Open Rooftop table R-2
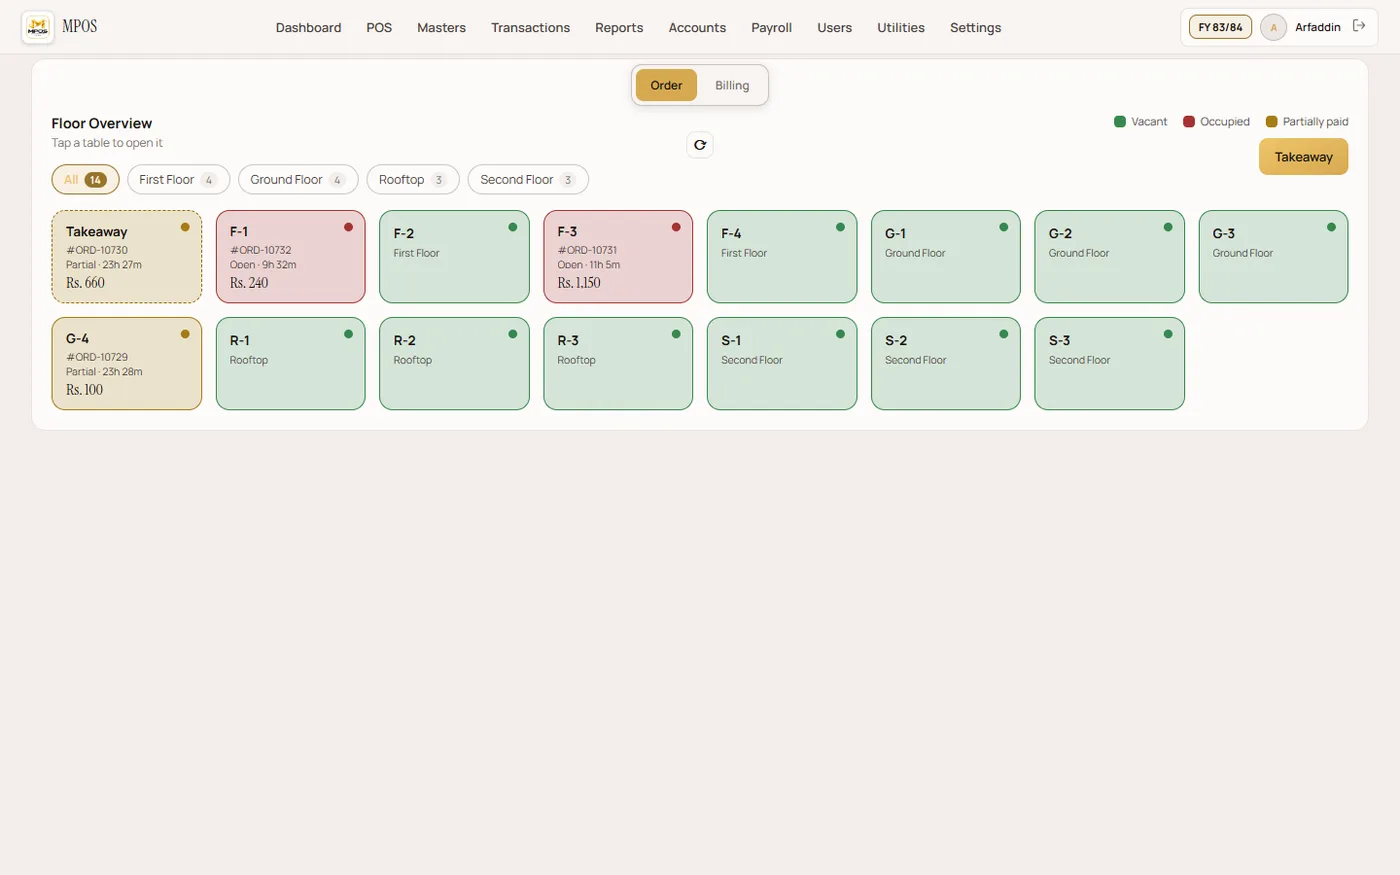Image resolution: width=1400 pixels, height=875 pixels. [454, 364]
